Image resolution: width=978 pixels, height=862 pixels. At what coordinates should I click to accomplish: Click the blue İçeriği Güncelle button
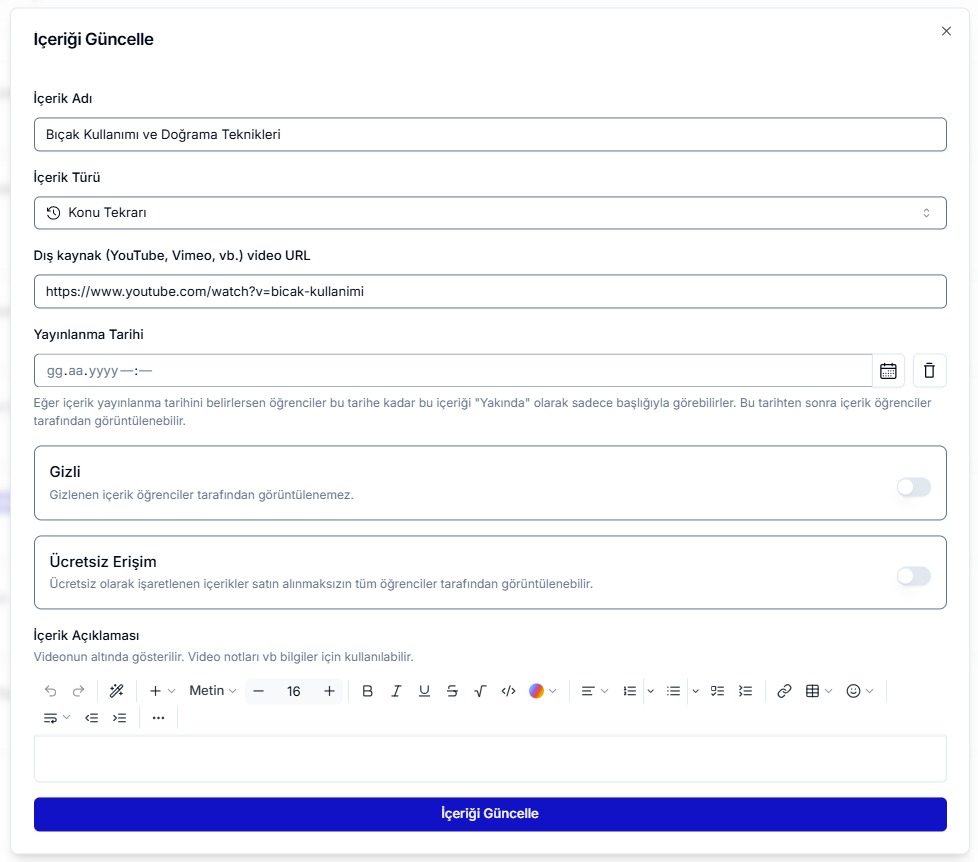click(490, 814)
